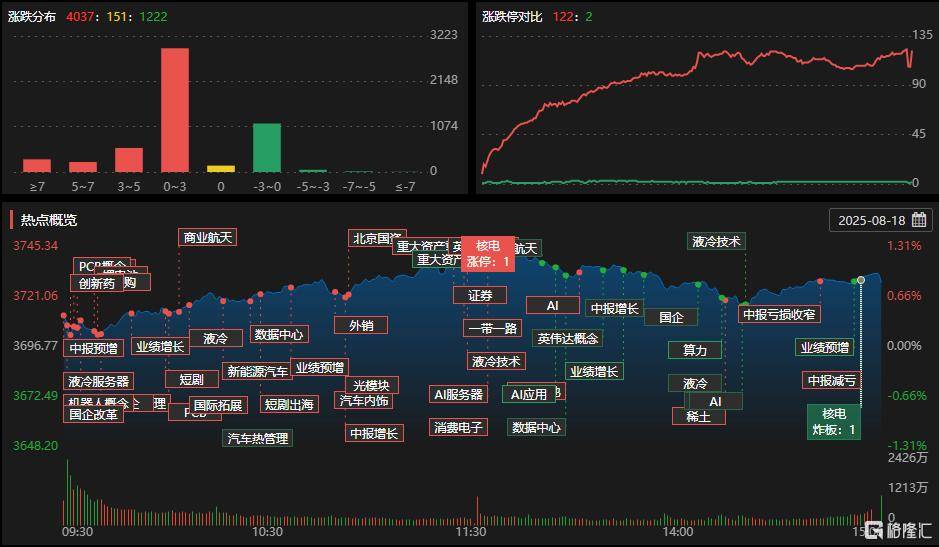
Task: Open the calendar icon next to 2025-08-18
Action: point(919,220)
